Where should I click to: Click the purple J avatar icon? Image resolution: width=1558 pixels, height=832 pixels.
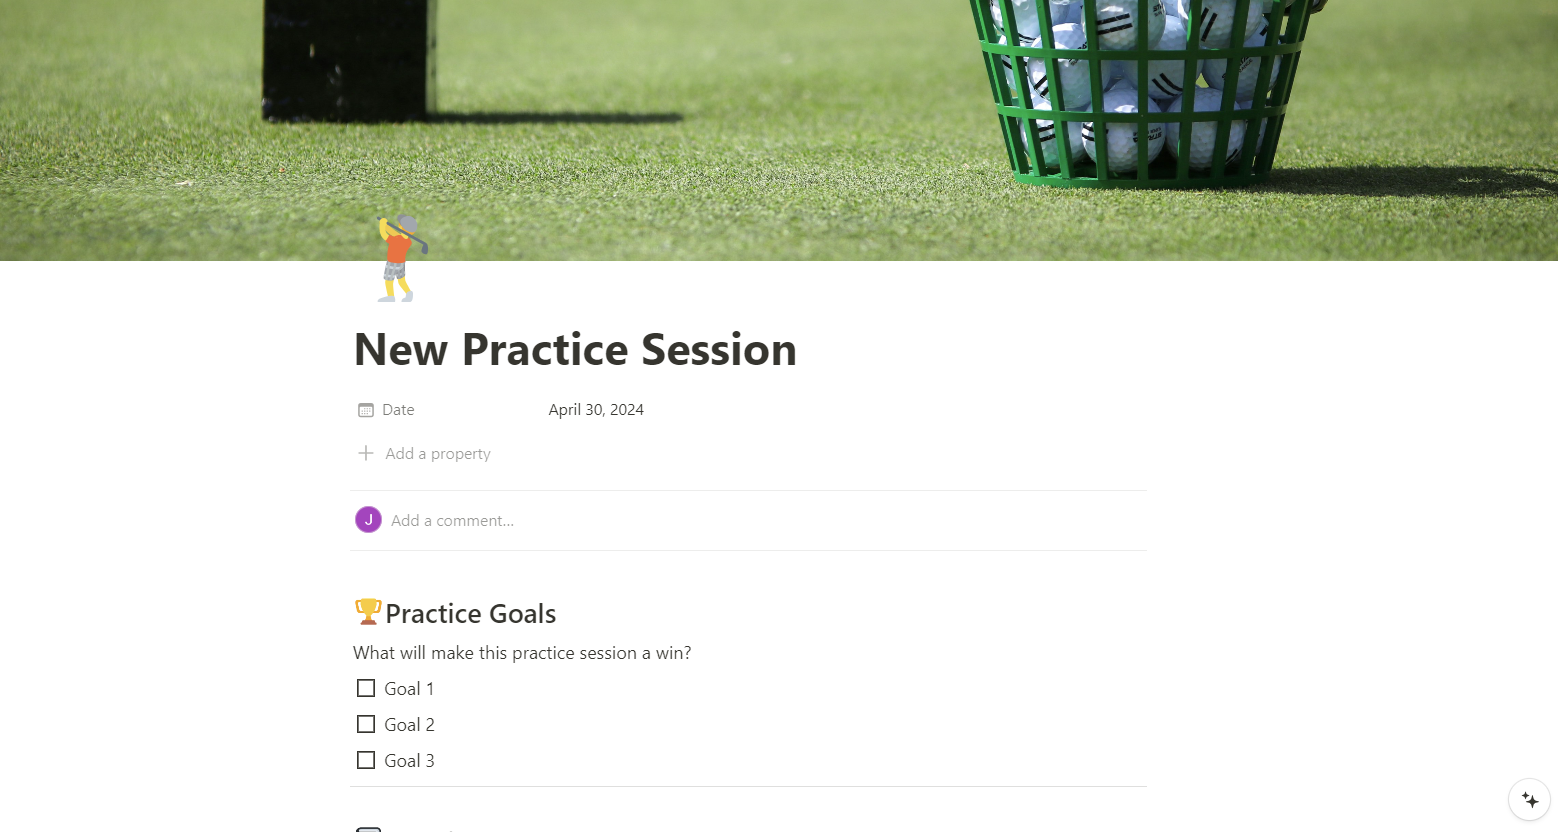click(368, 520)
